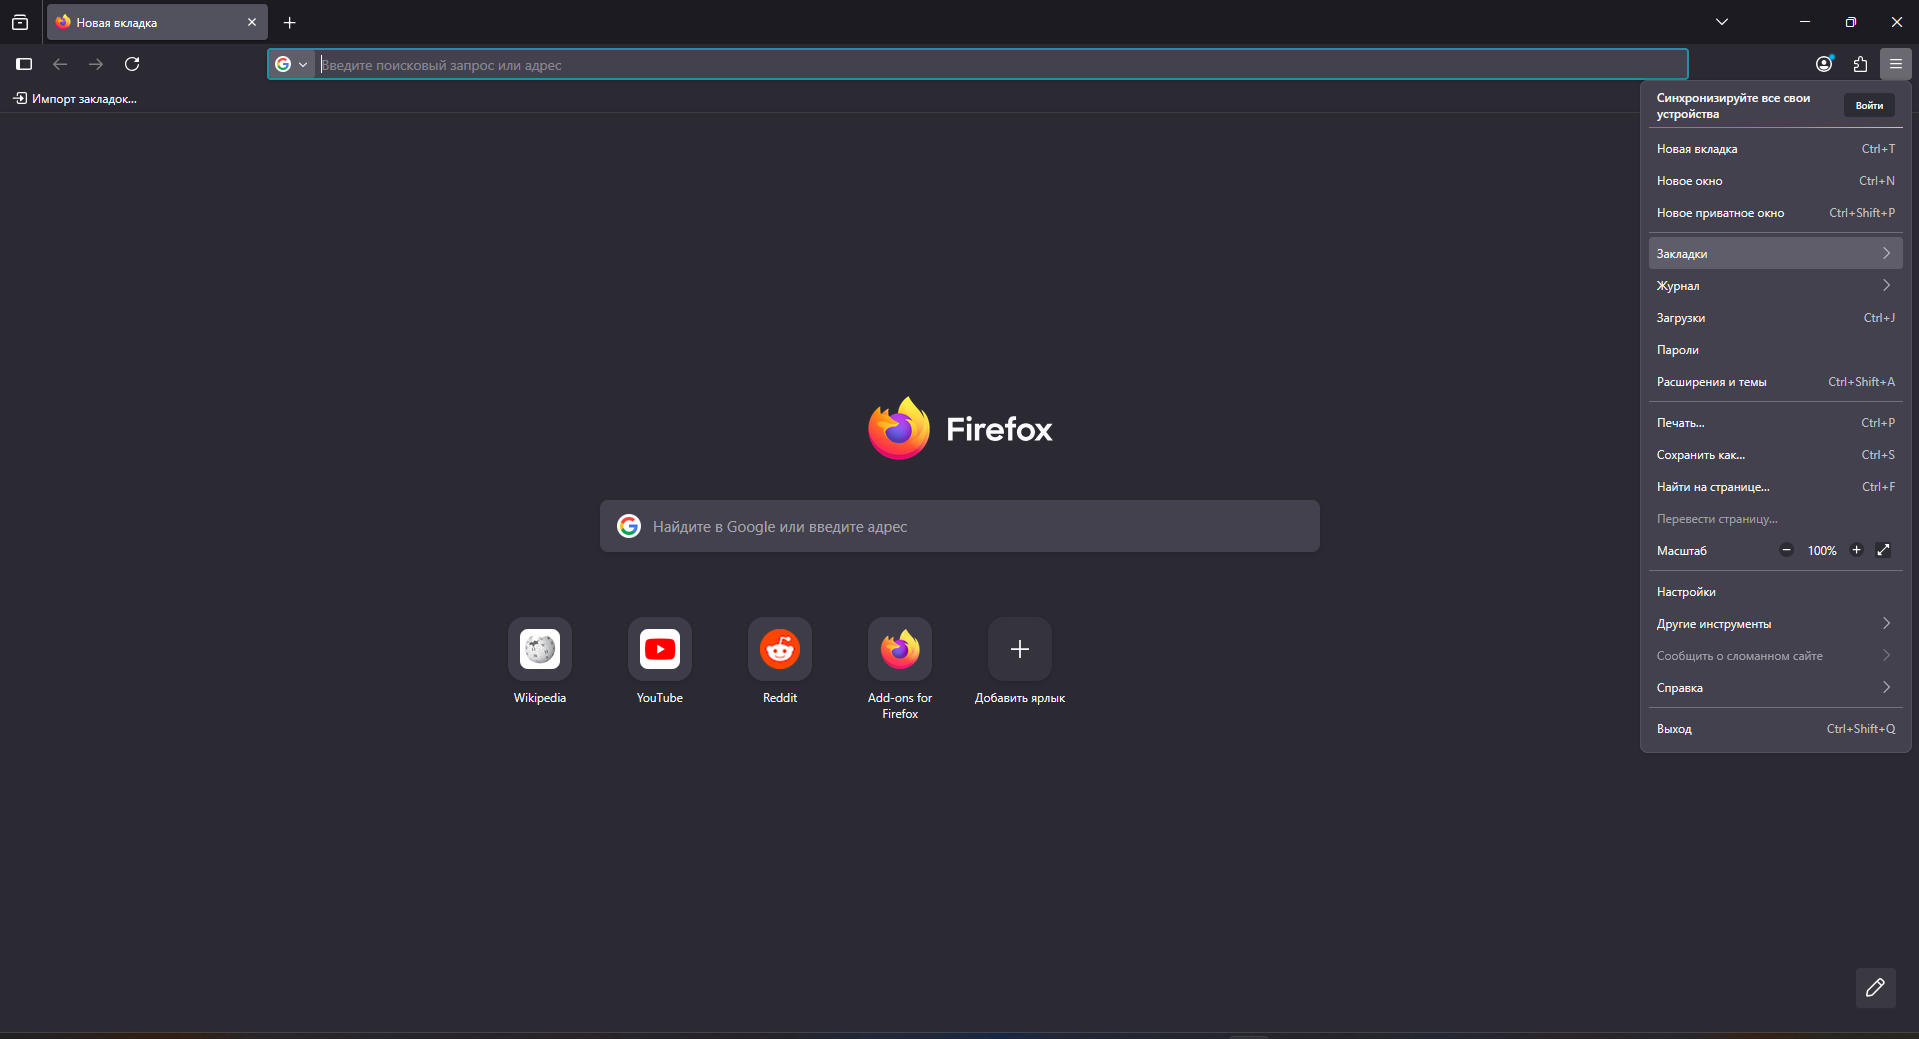This screenshot has height=1039, width=1919.
Task: Select Новое окно menu item
Action: pos(1776,181)
